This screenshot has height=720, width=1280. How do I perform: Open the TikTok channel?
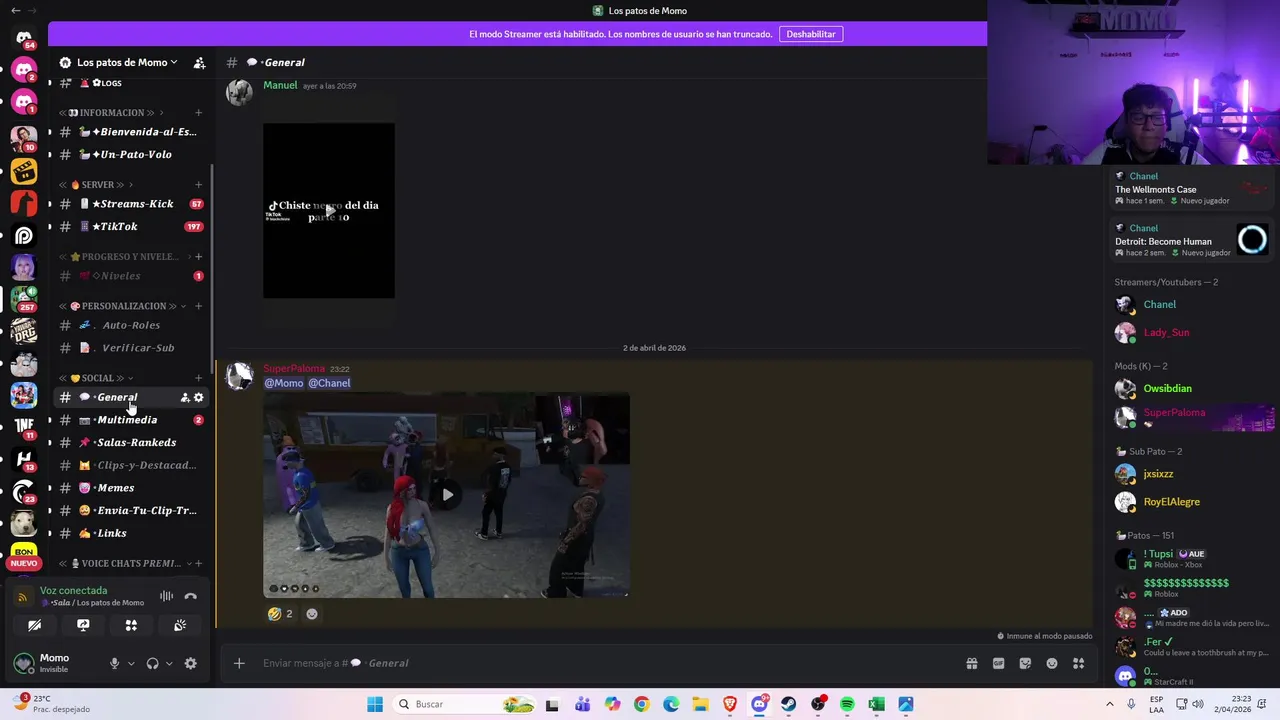(x=131, y=226)
